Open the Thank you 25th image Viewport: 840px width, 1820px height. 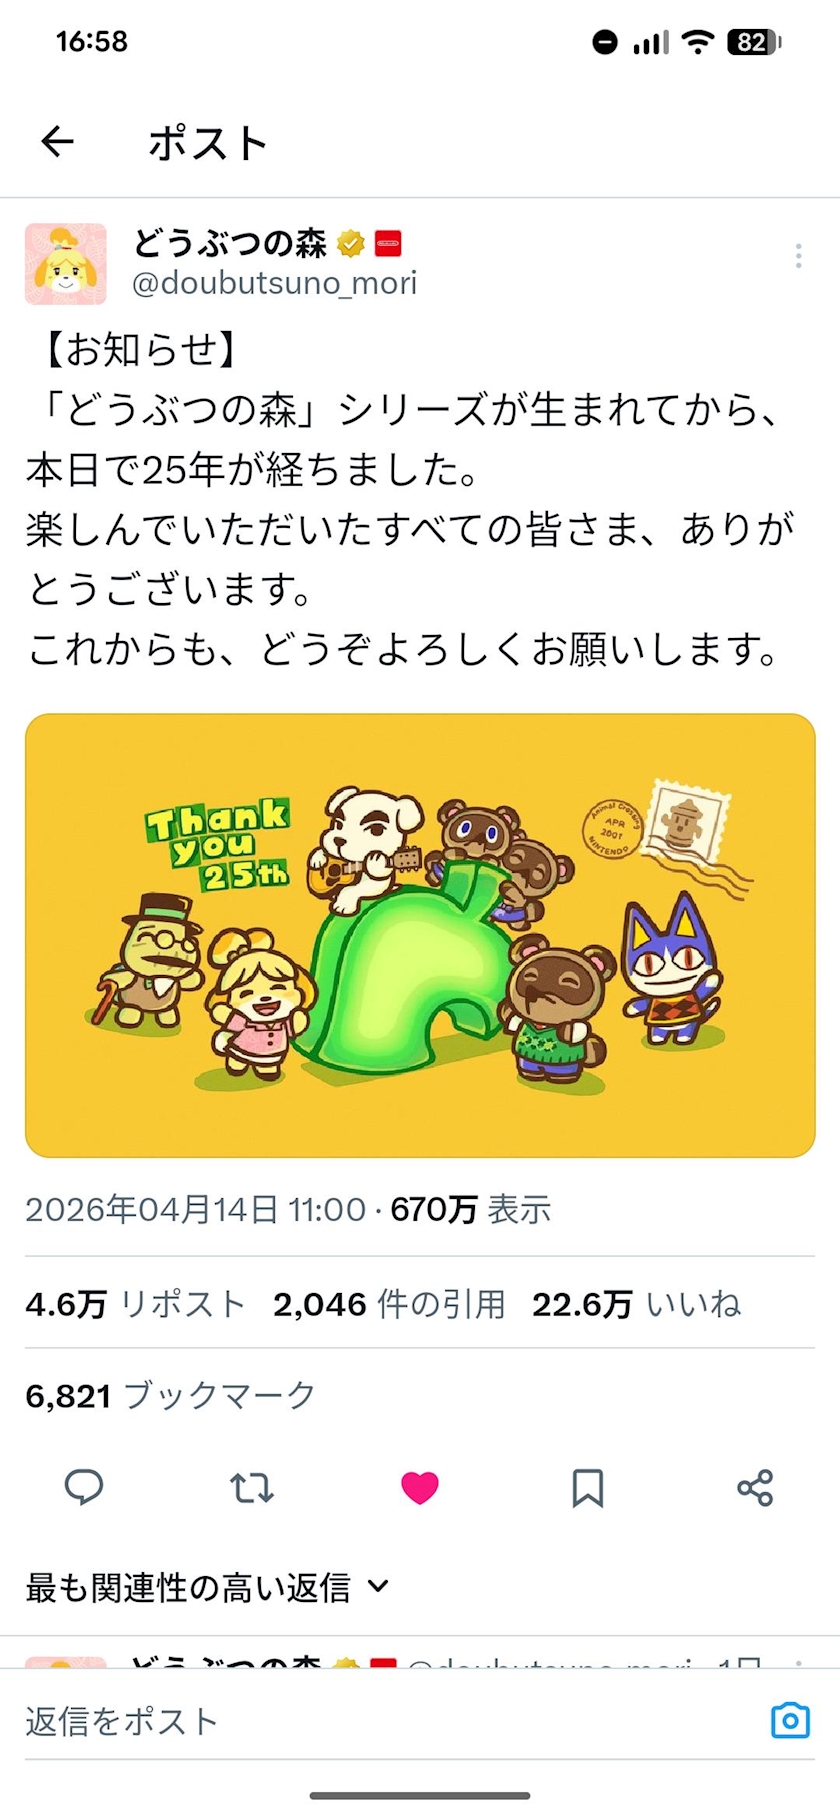coord(420,935)
